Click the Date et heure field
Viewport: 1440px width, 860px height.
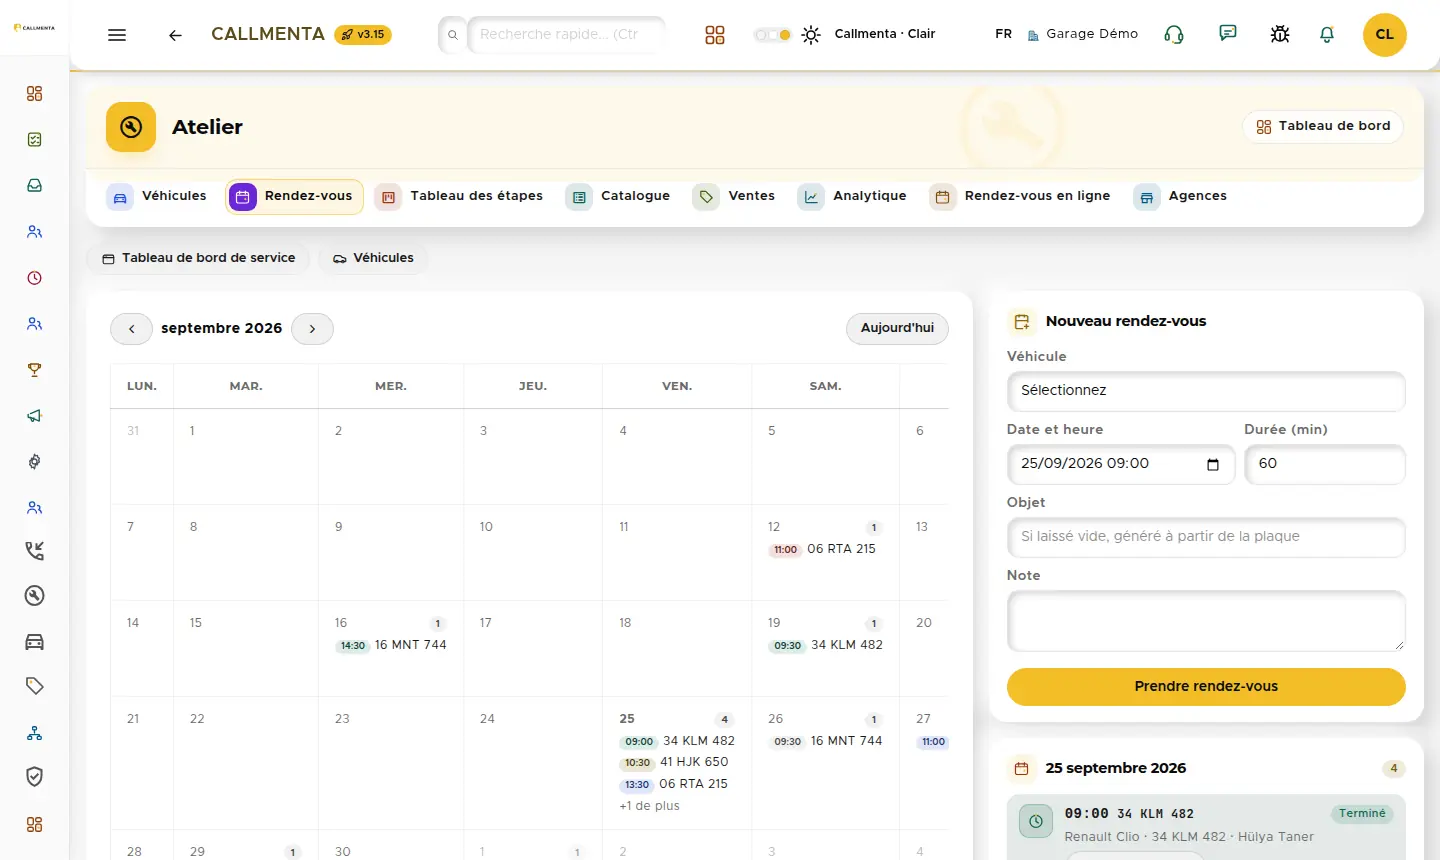click(1121, 465)
